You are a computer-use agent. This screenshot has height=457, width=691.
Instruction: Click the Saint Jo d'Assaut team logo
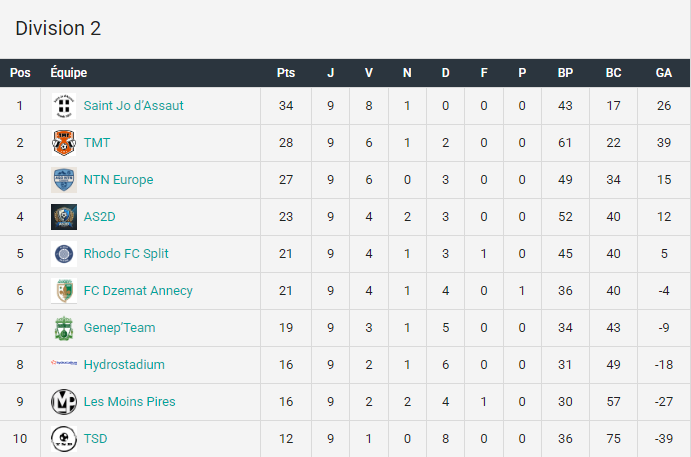[64, 106]
